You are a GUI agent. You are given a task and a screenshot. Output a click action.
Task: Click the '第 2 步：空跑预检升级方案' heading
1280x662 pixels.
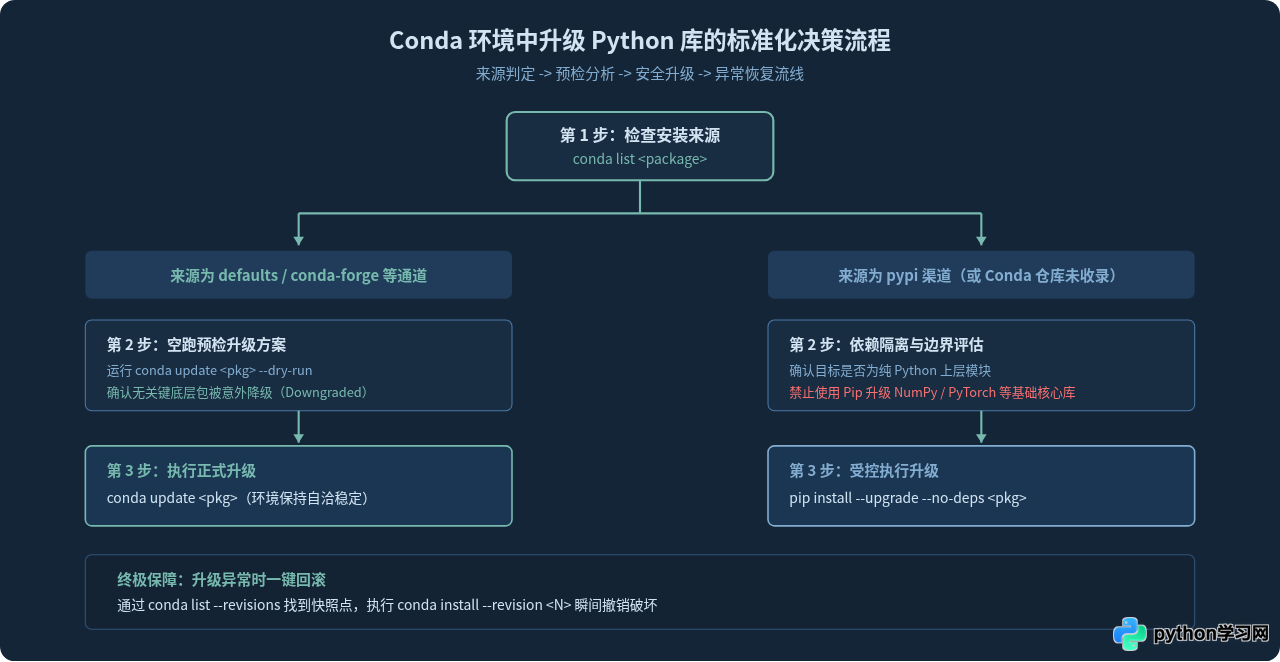[x=196, y=345]
